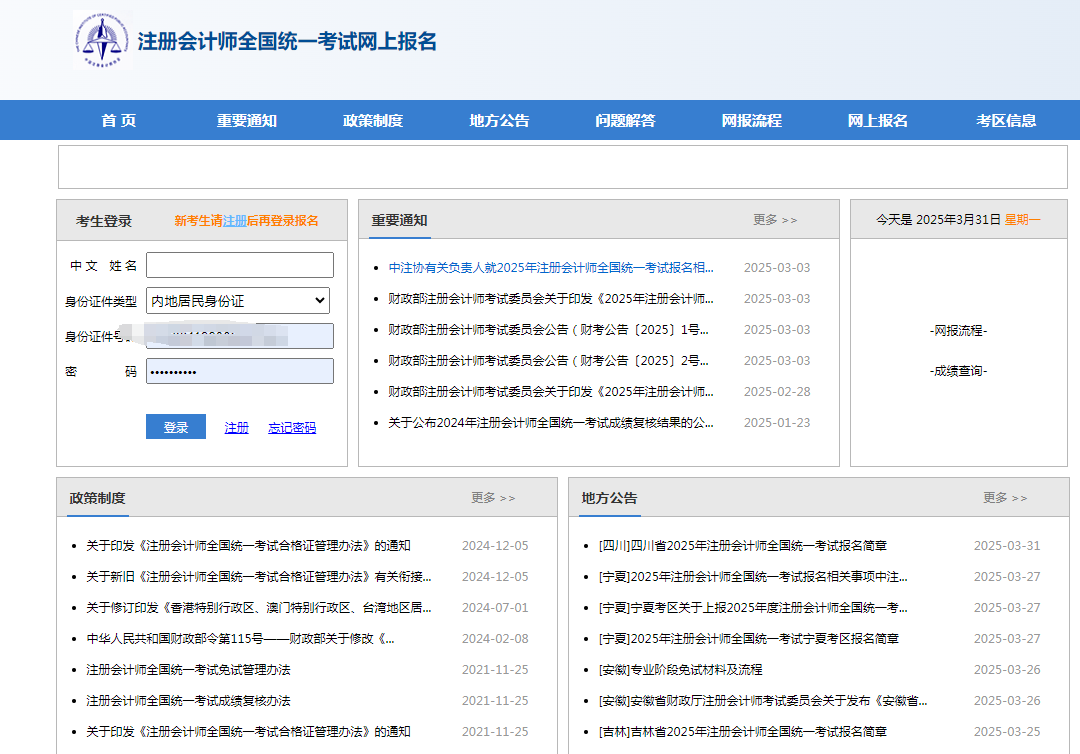This screenshot has height=754, width=1080.
Task: Select the 首页 navigation tab
Action: (x=118, y=119)
